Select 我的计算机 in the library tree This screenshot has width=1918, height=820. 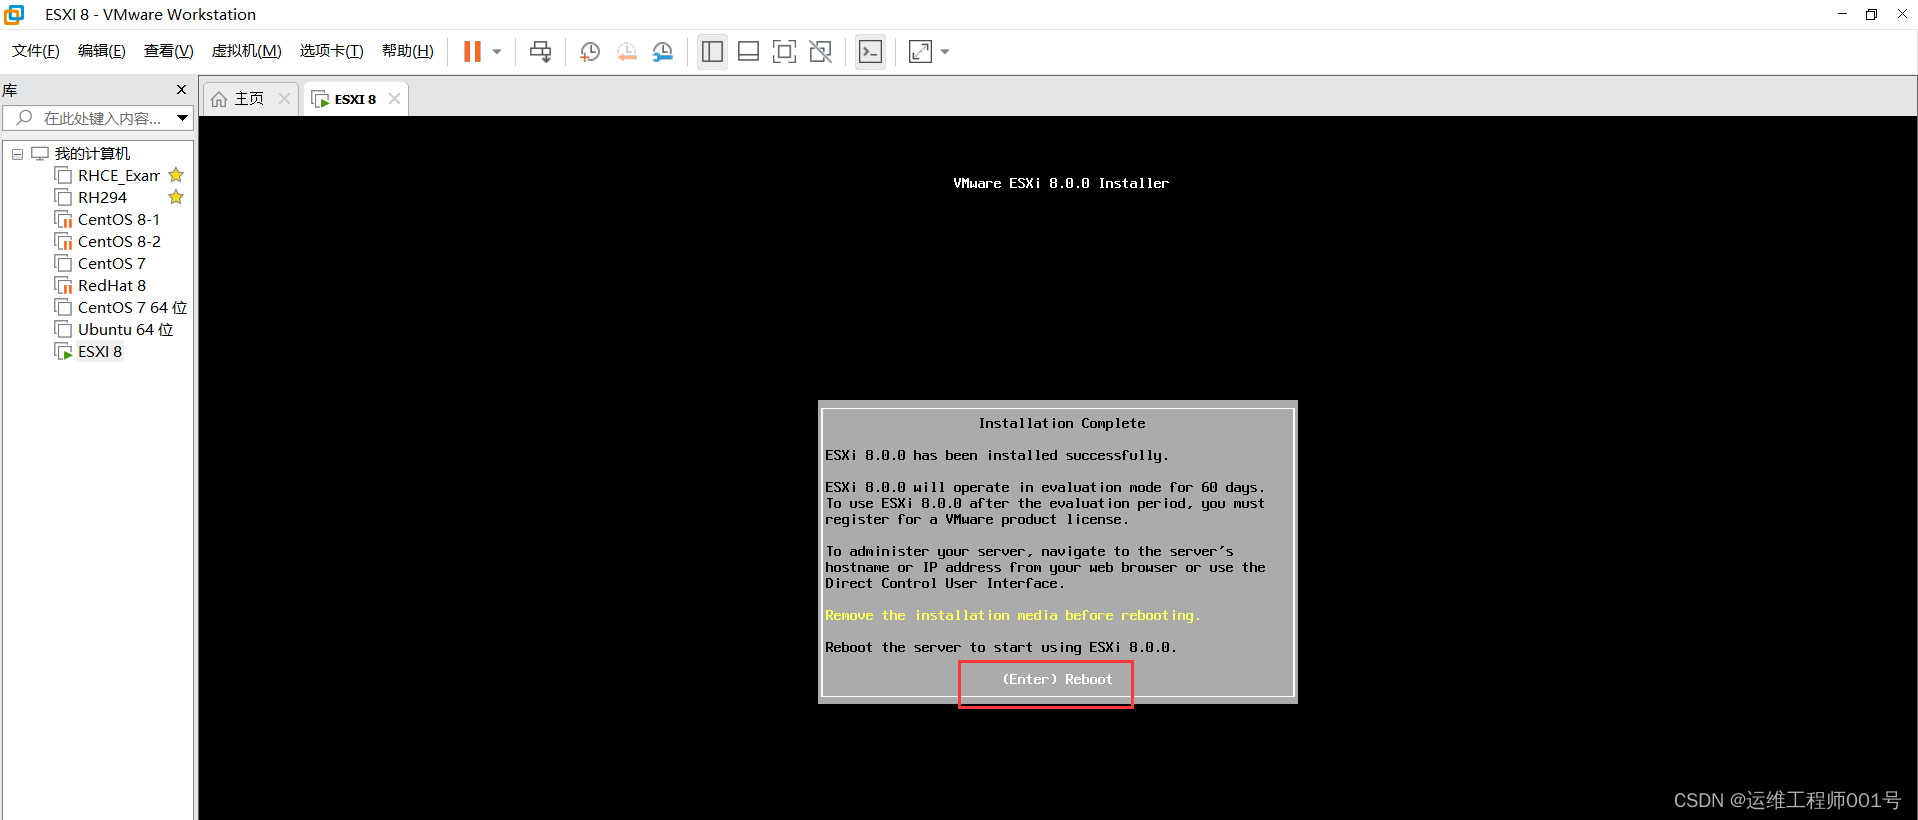[x=92, y=153]
